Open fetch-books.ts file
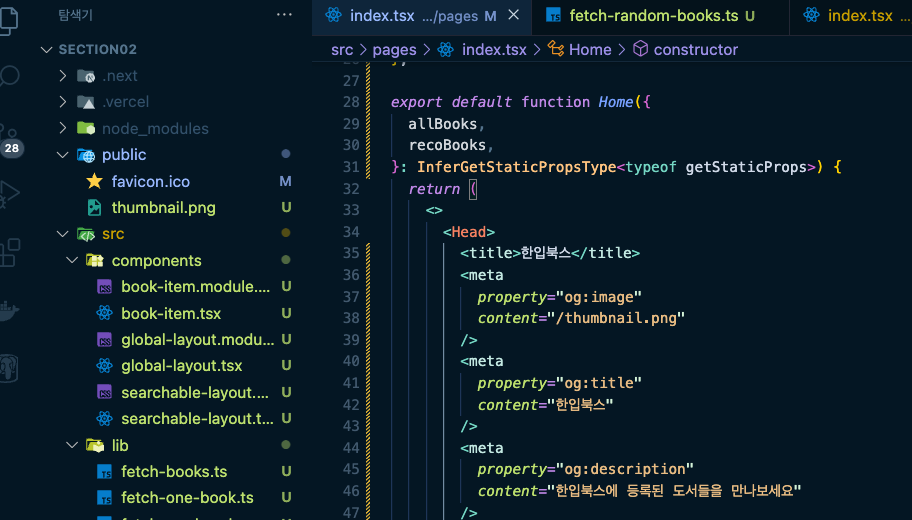 pos(174,472)
